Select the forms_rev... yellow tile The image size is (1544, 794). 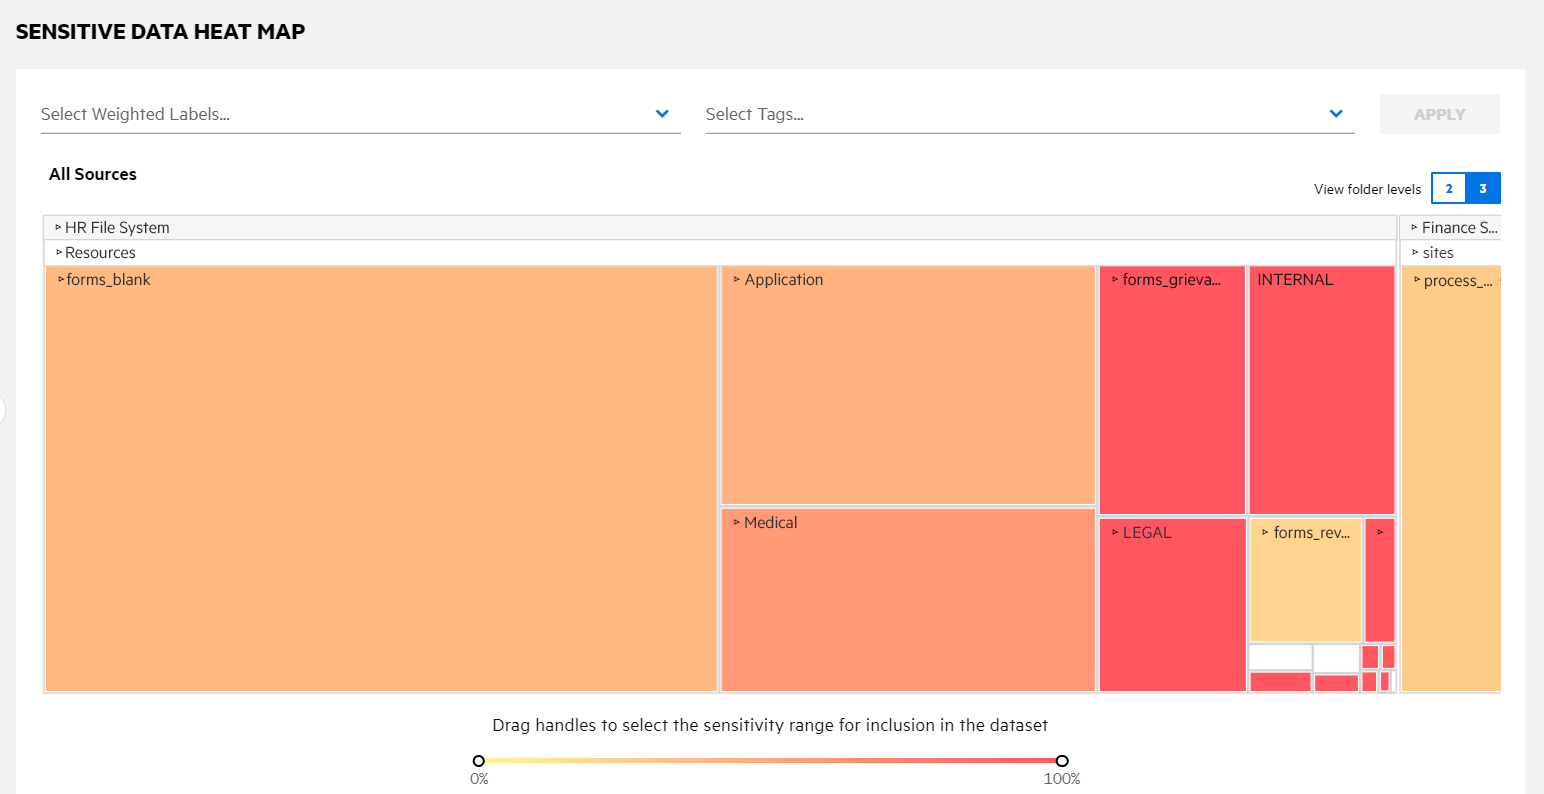click(x=1305, y=580)
